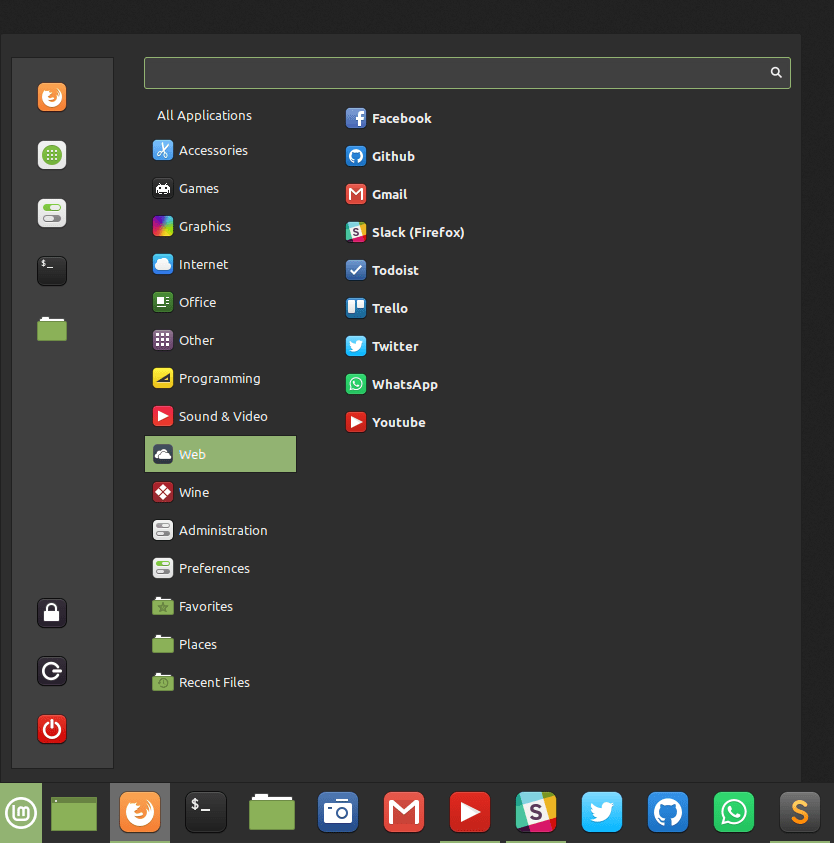Launch Trello from the Web list
The image size is (834, 843).
(x=390, y=308)
